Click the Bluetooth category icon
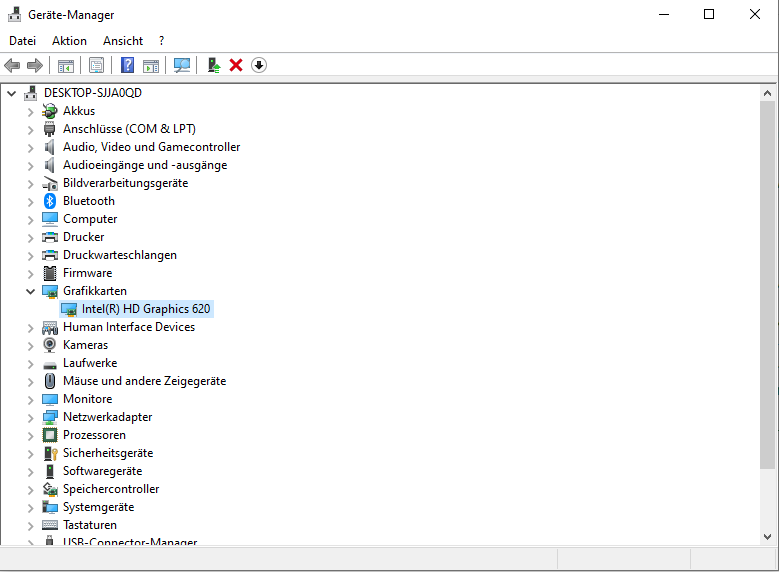Image resolution: width=779 pixels, height=572 pixels. point(50,201)
